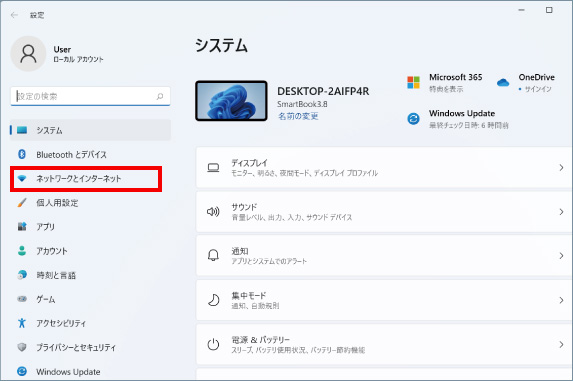Expand the ディスプレイ row chevron
This screenshot has width=573, height=381.
[x=561, y=168]
